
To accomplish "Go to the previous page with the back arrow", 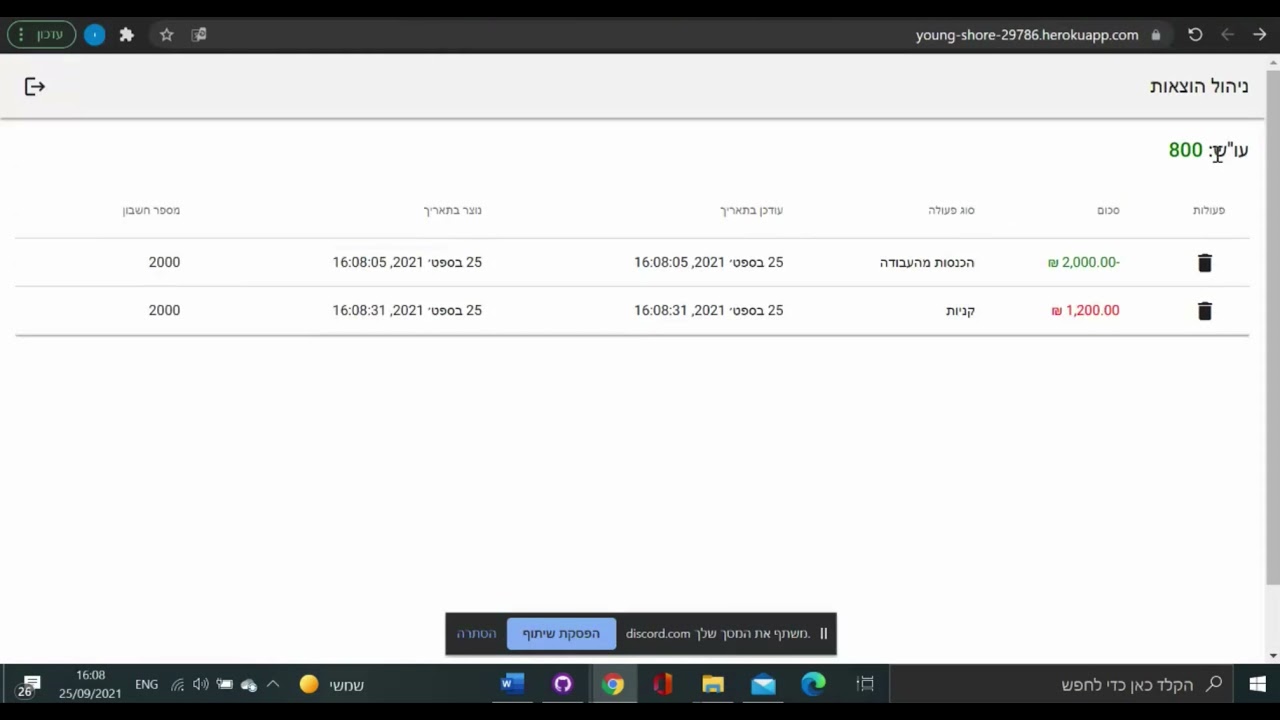I will 1227,35.
